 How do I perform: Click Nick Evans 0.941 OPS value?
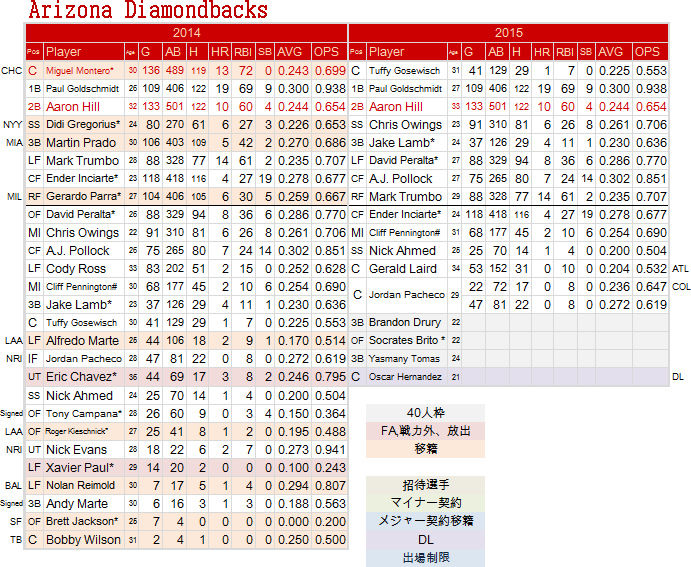pos(330,450)
